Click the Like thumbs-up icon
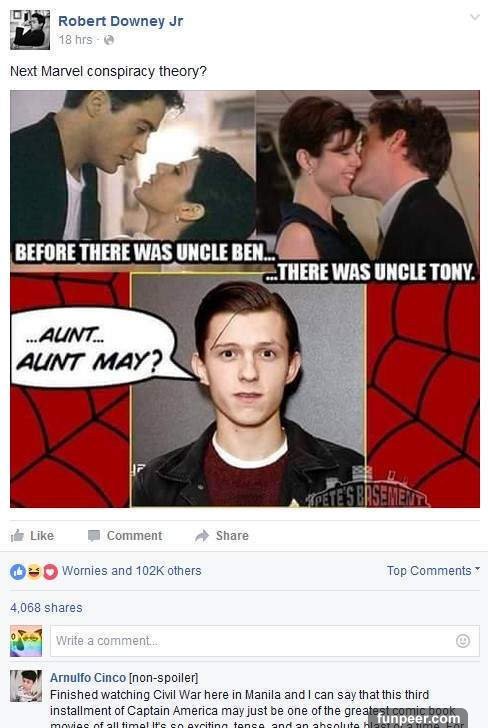The image size is (488, 728). tap(17, 536)
